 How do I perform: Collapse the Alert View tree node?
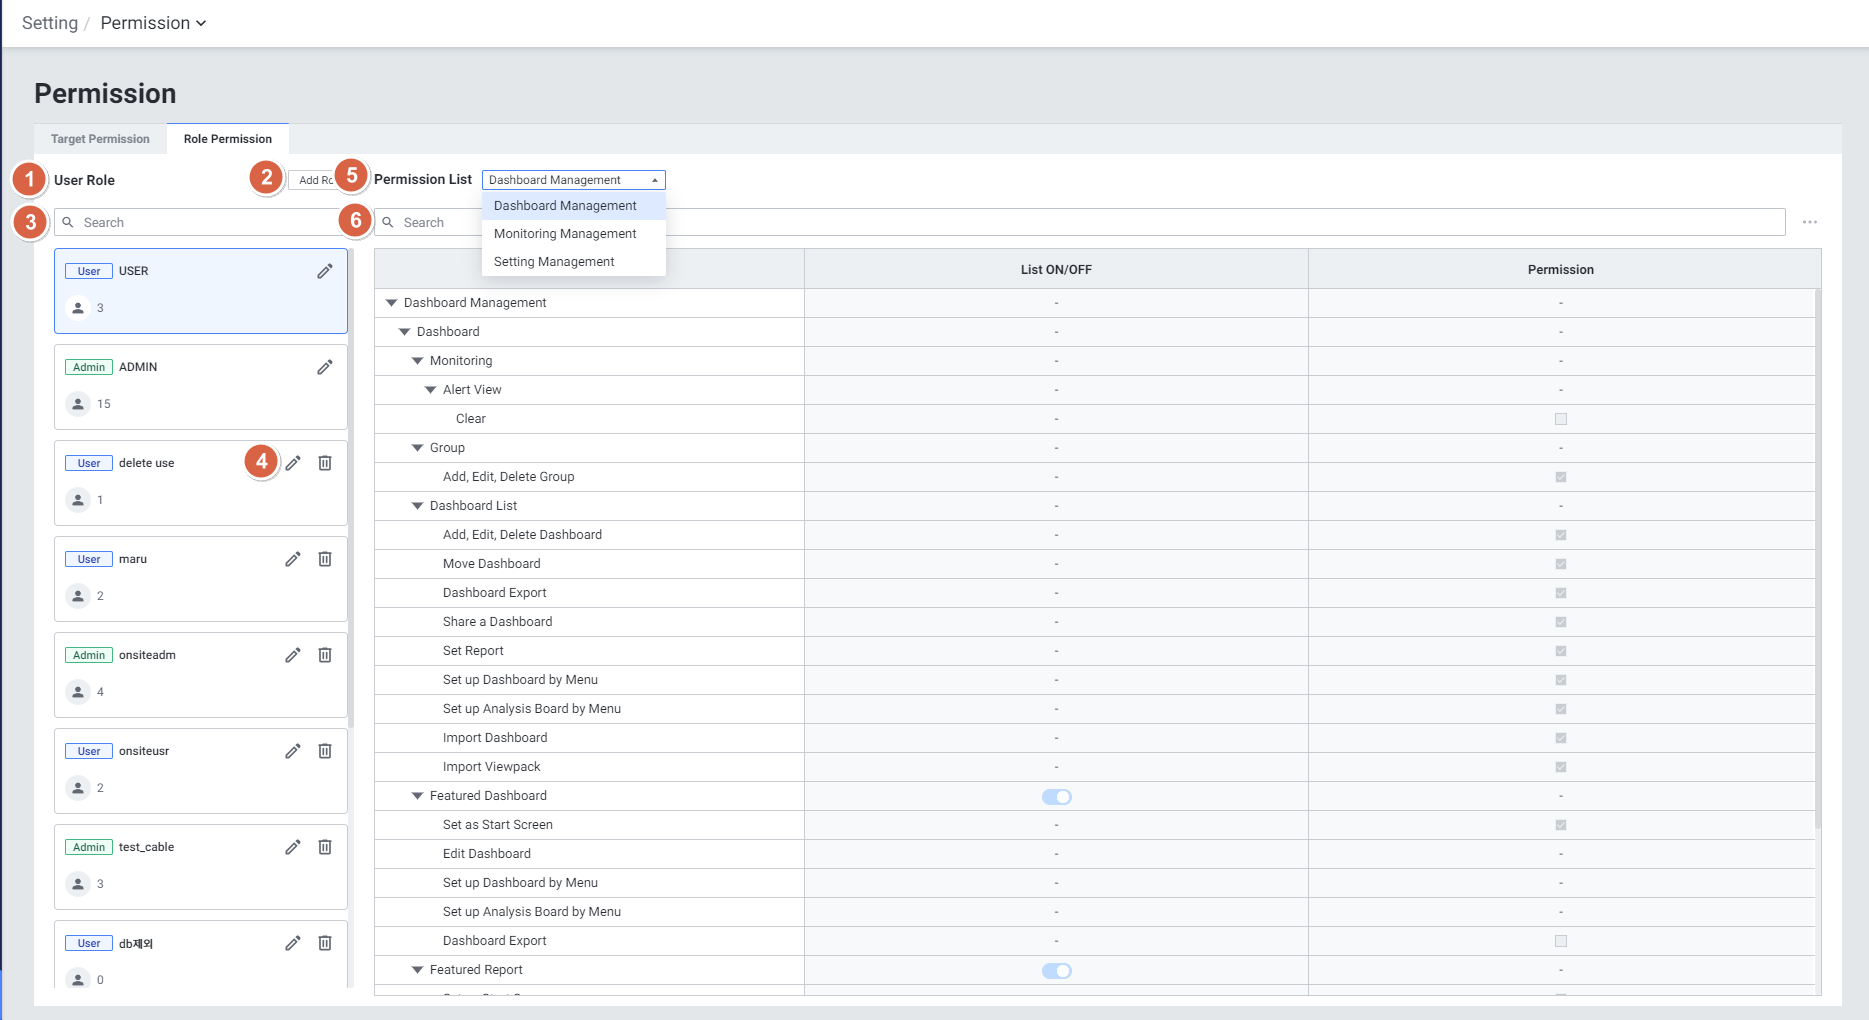click(431, 390)
